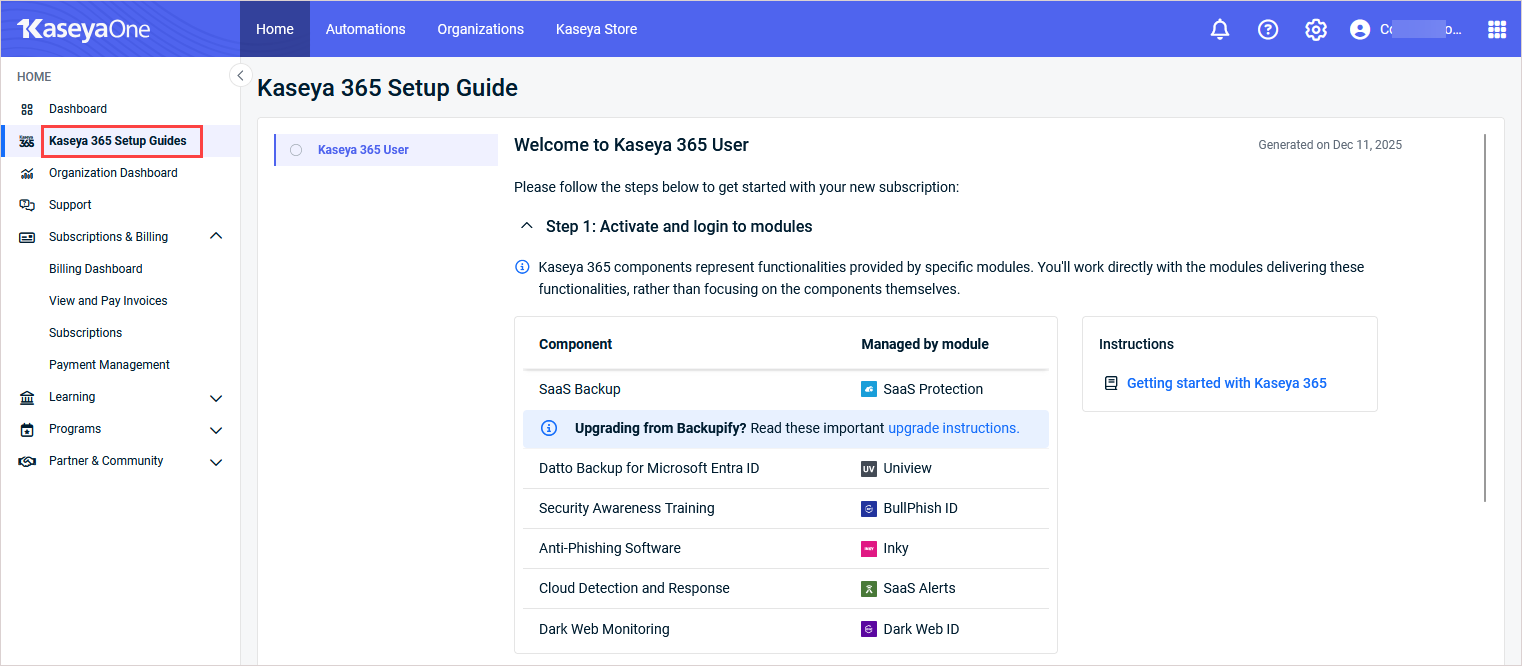The height and width of the screenshot is (666, 1522).
Task: Click the setup guide vertical scrollbar
Action: point(1485,318)
